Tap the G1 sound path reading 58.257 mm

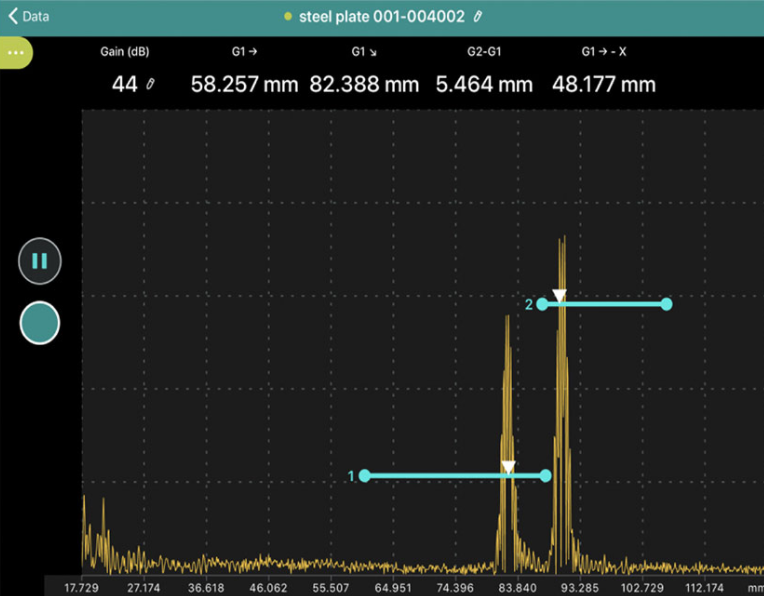[244, 85]
